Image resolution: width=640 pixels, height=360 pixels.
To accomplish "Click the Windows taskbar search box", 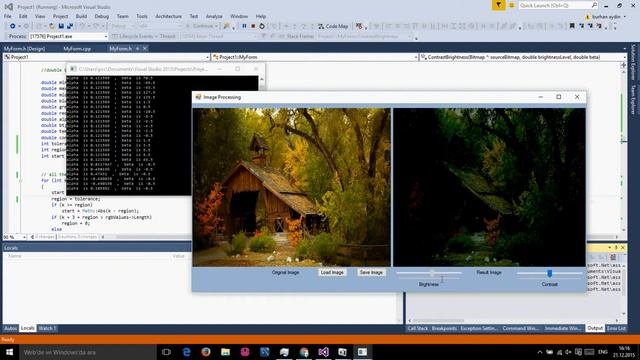I will point(88,352).
